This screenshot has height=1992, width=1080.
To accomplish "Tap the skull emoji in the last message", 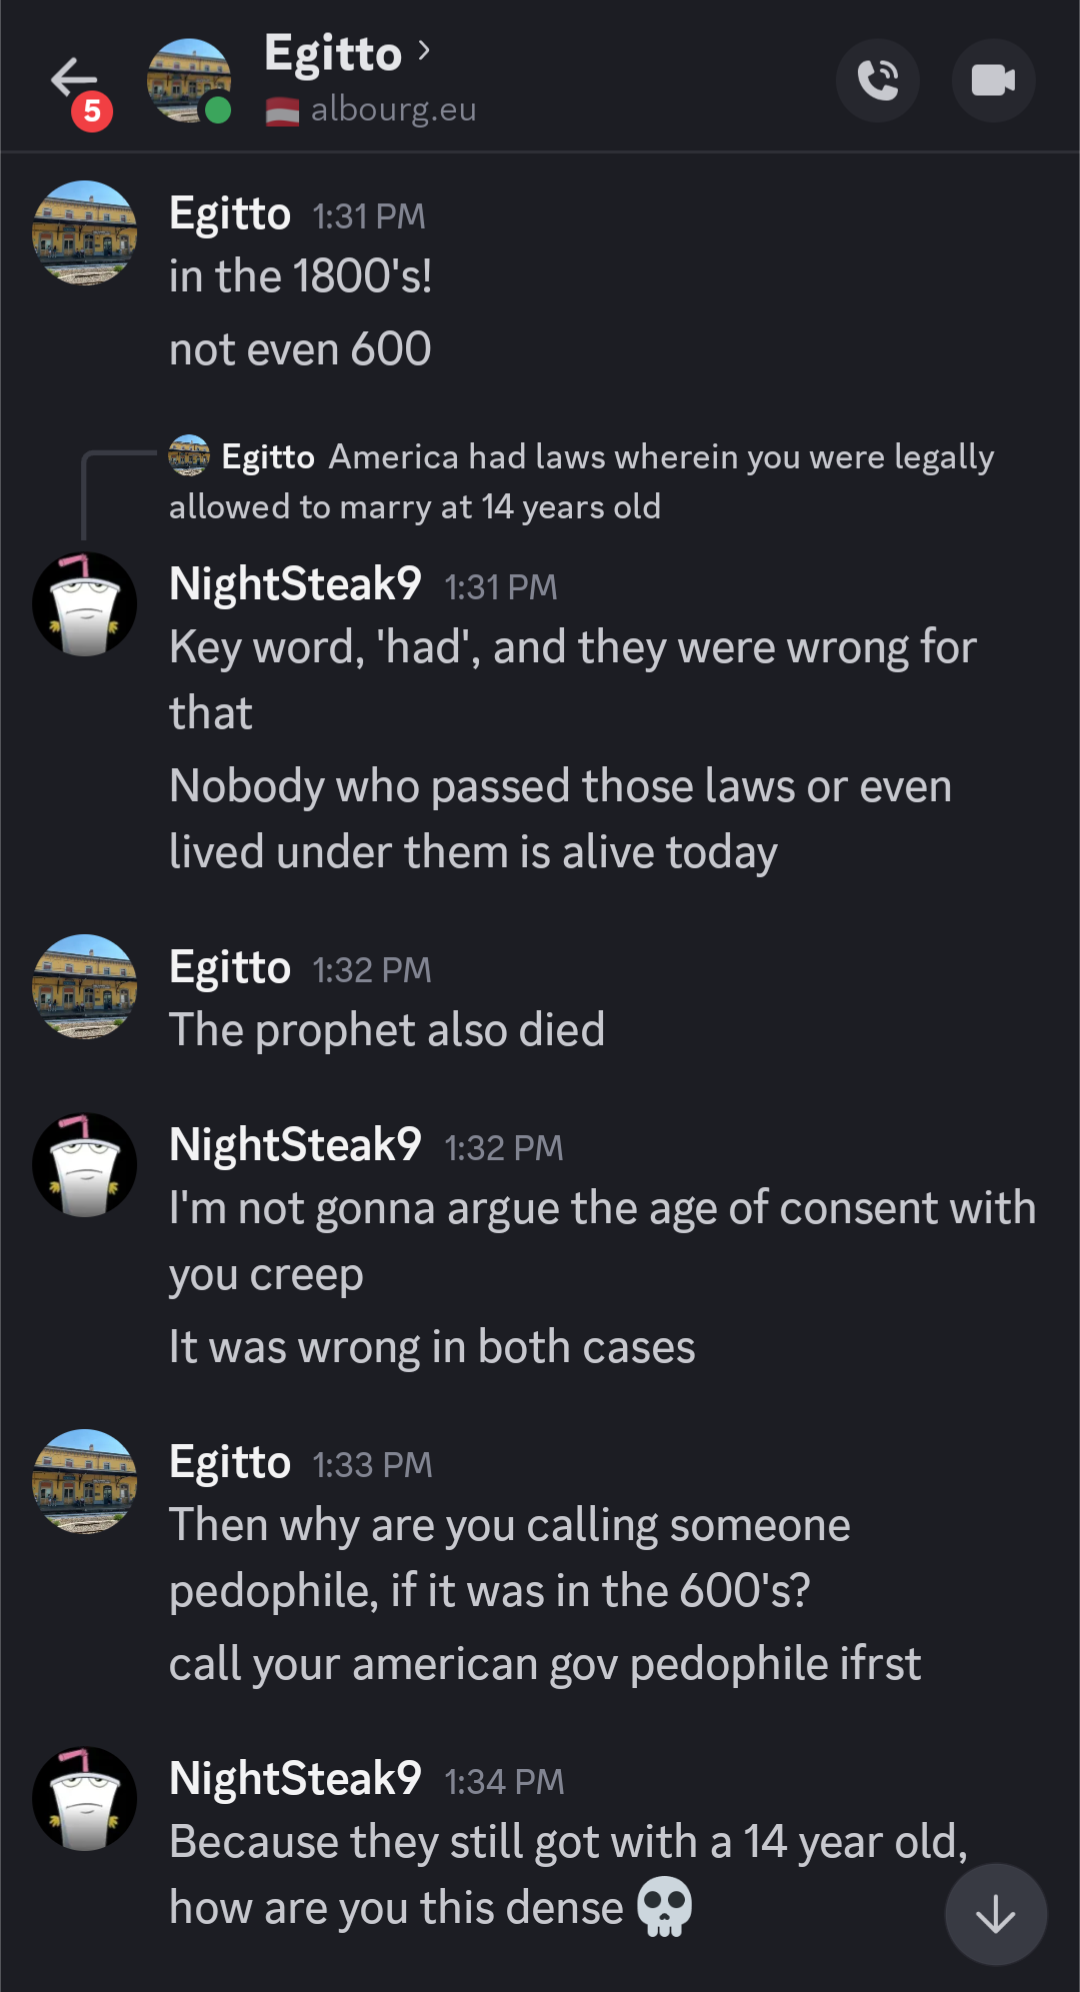I will pos(664,1907).
